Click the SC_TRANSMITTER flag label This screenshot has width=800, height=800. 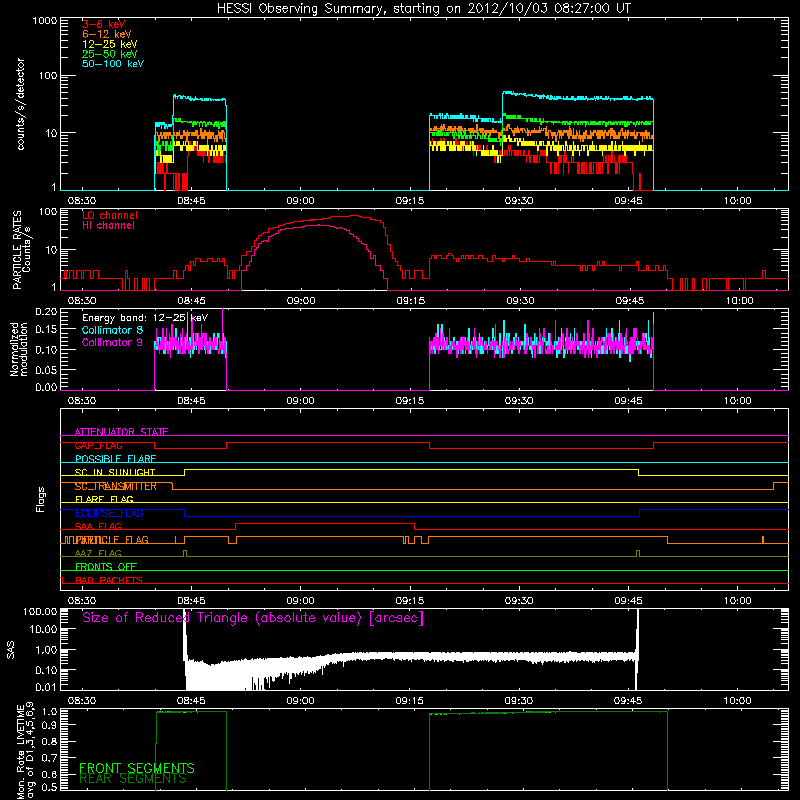[116, 486]
